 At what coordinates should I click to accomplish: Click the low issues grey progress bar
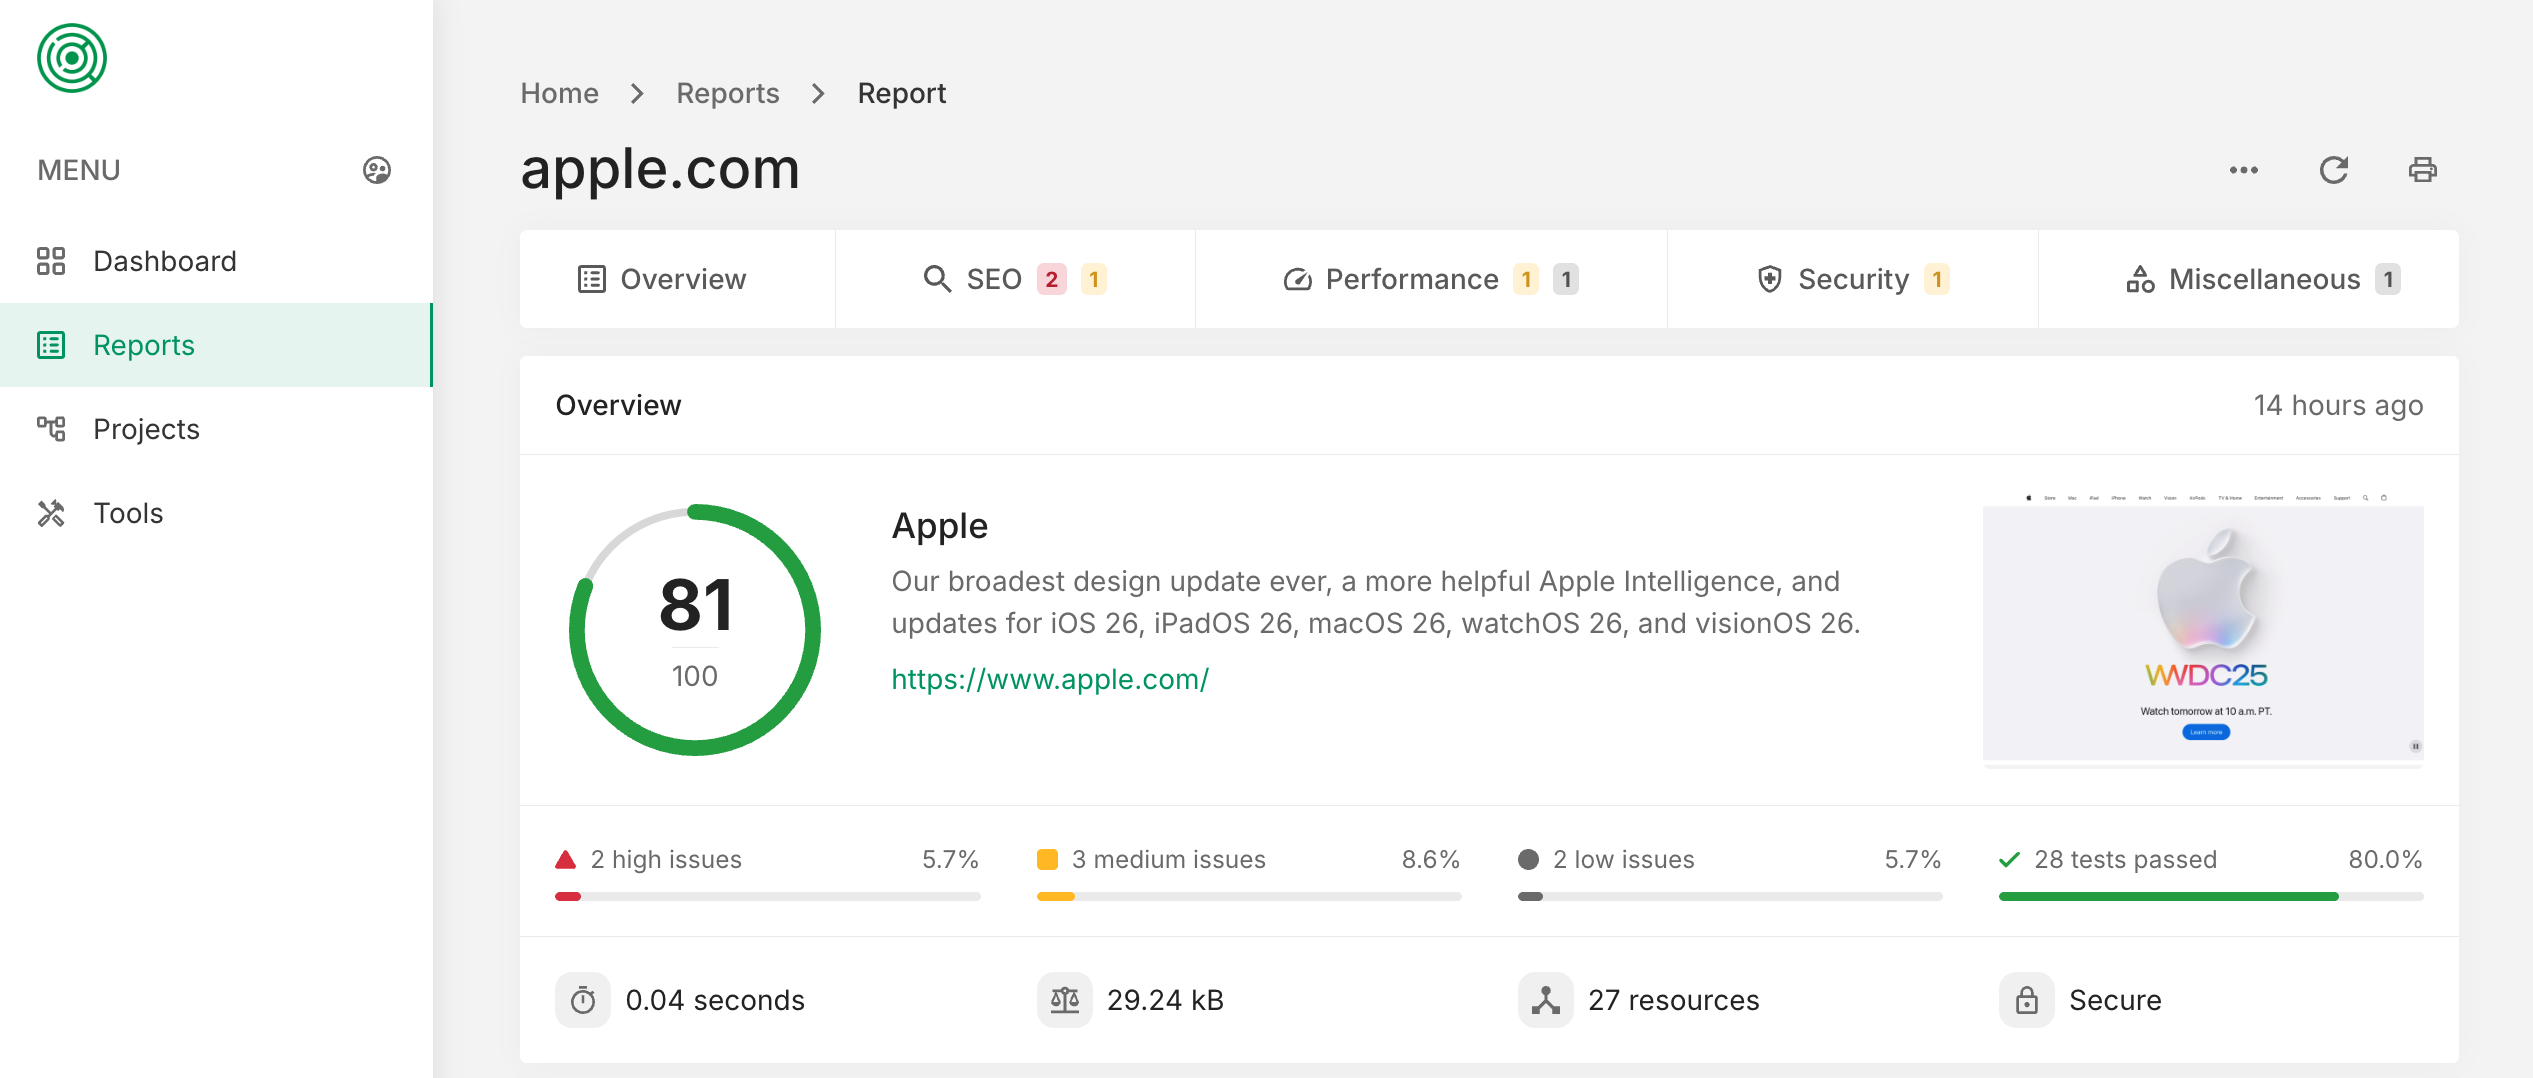1730,897
